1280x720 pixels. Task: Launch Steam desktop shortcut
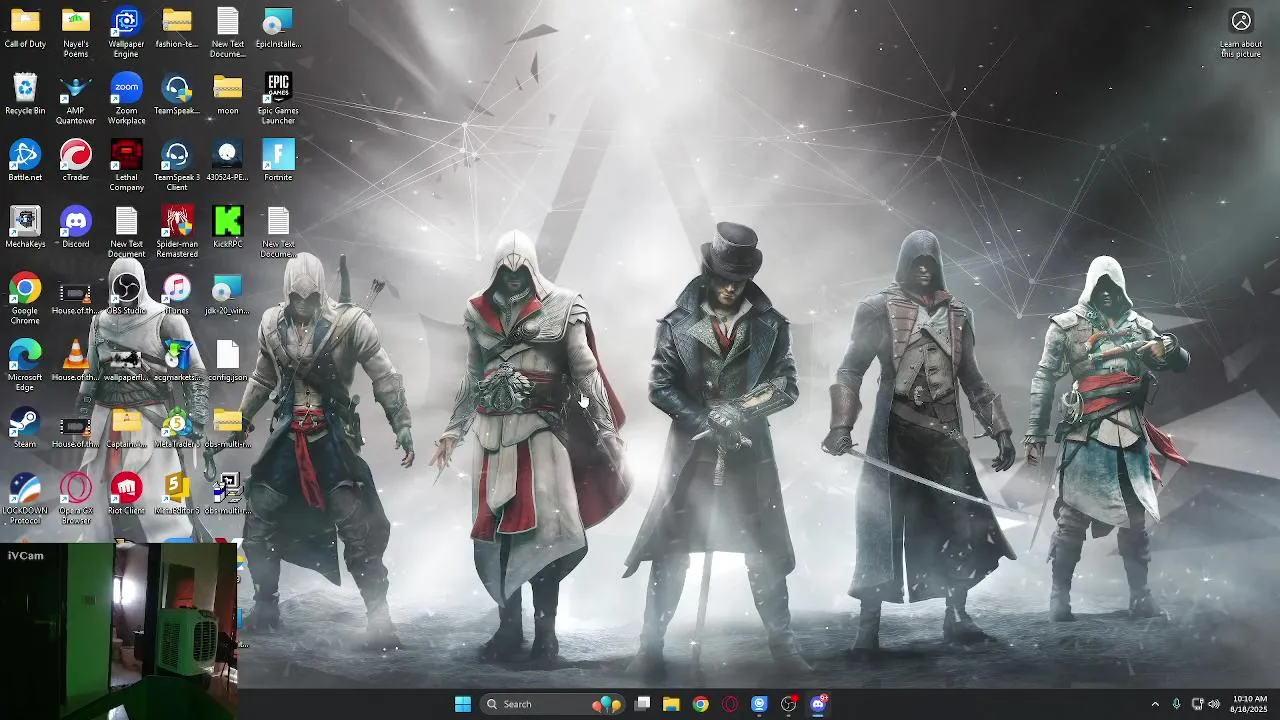(25, 428)
